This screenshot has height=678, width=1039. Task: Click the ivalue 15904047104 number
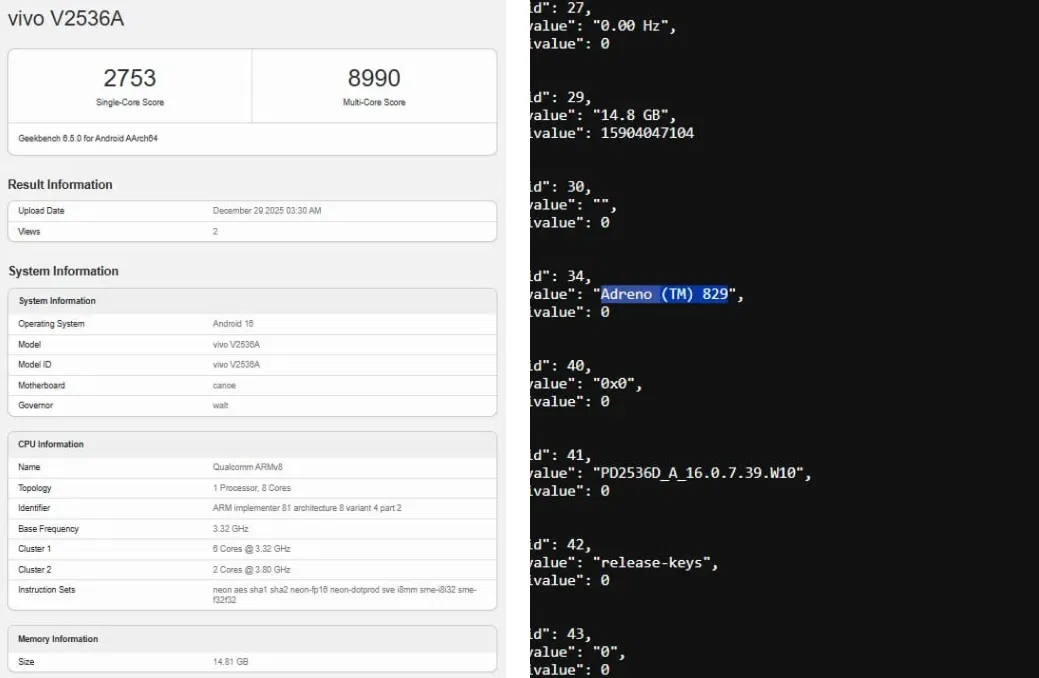[647, 133]
